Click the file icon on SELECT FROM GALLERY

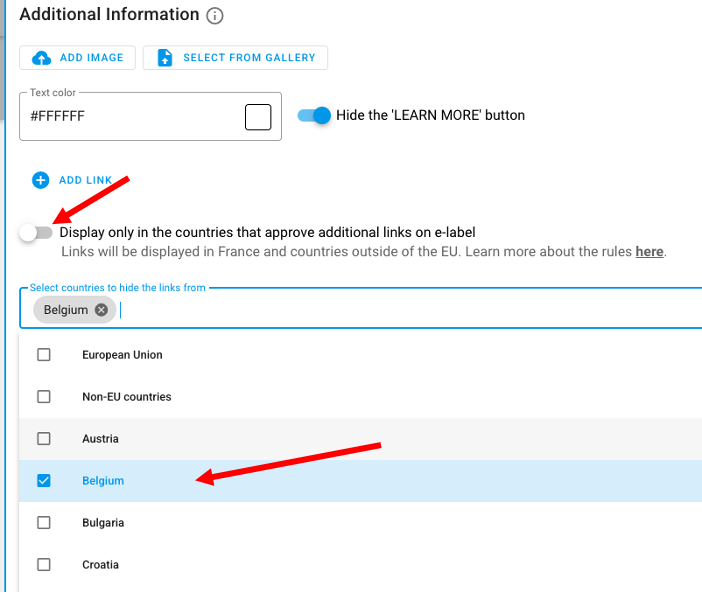tap(165, 58)
